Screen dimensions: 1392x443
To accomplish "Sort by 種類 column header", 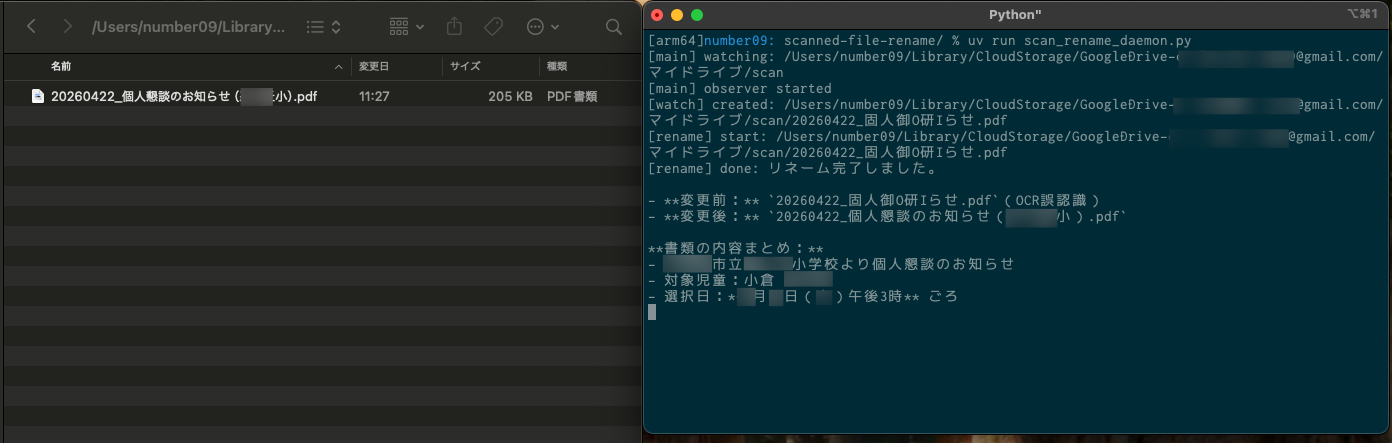I will pyautogui.click(x=557, y=67).
